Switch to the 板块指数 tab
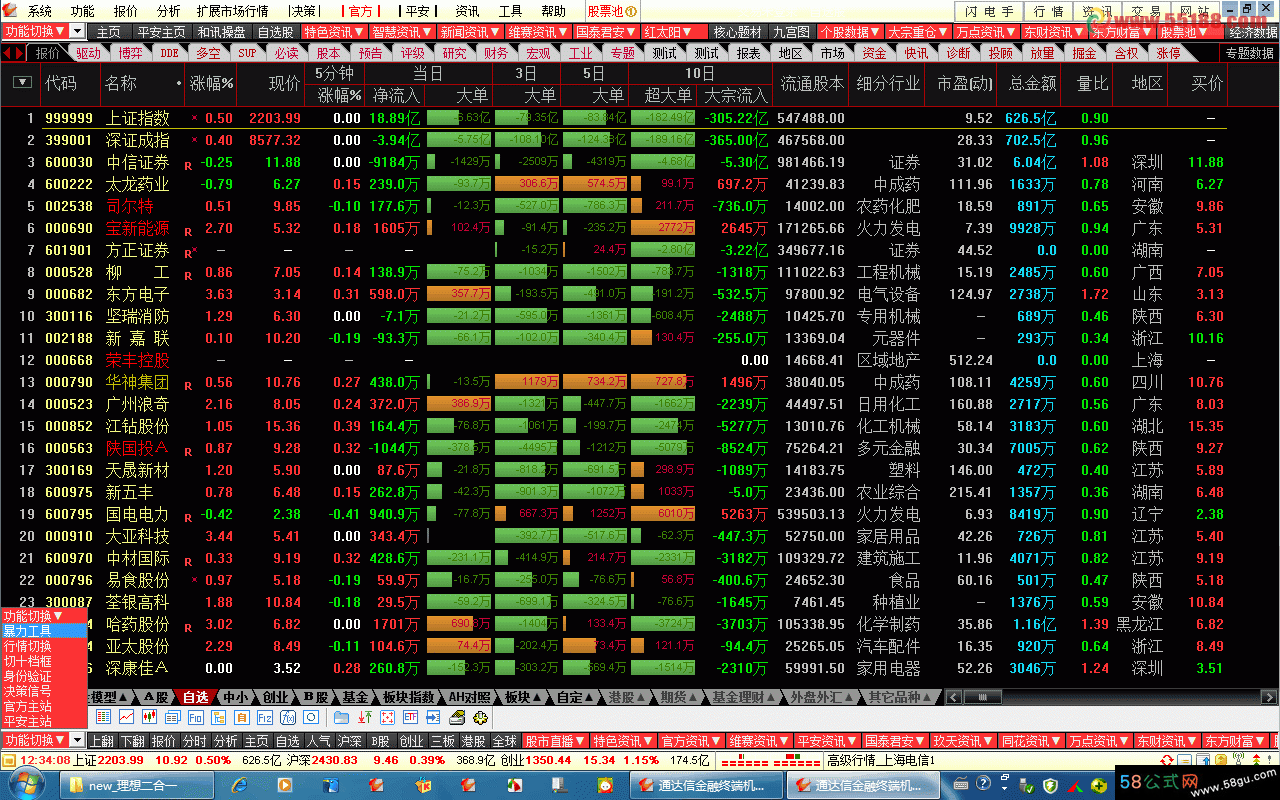1280x800 pixels. [408, 697]
